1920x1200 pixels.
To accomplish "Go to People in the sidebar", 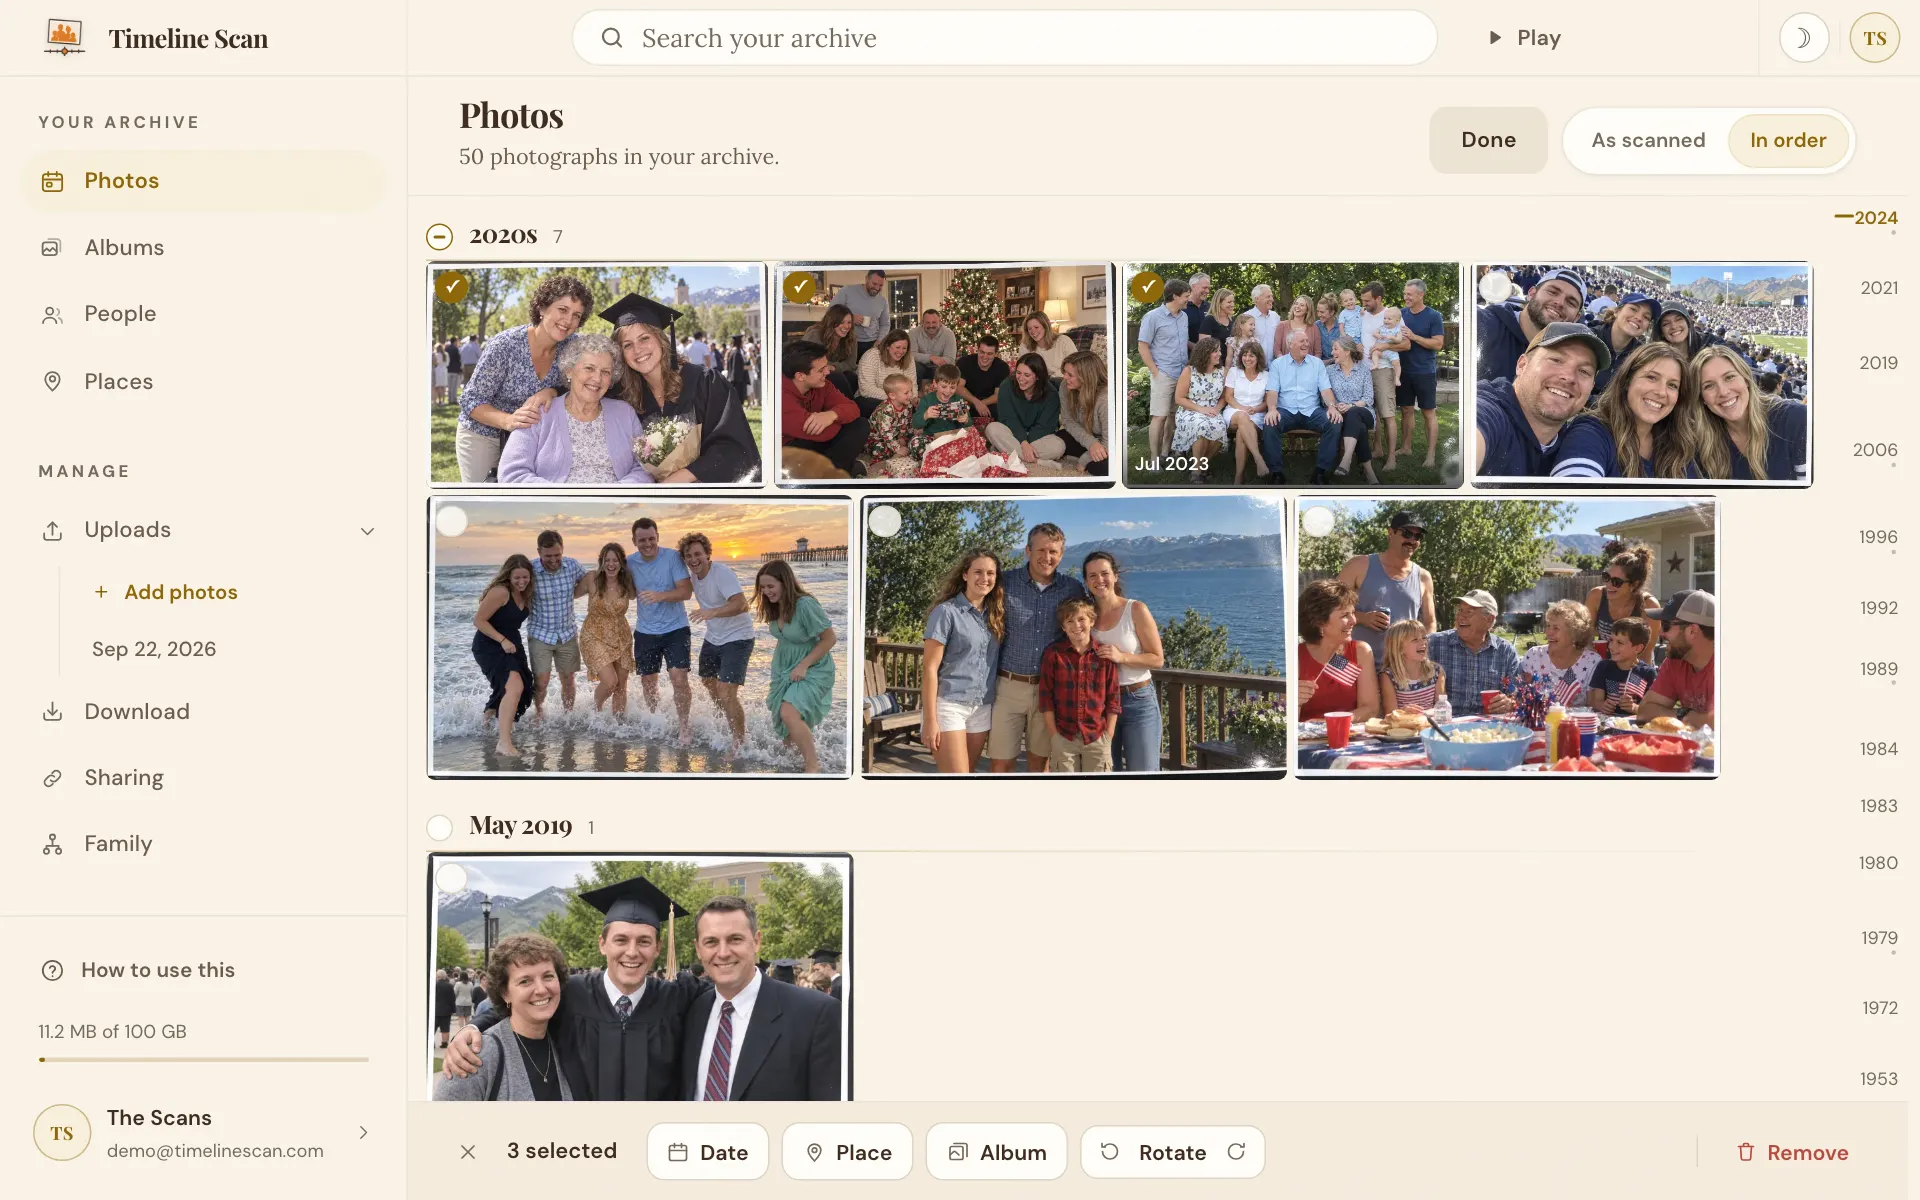I will (x=203, y=314).
